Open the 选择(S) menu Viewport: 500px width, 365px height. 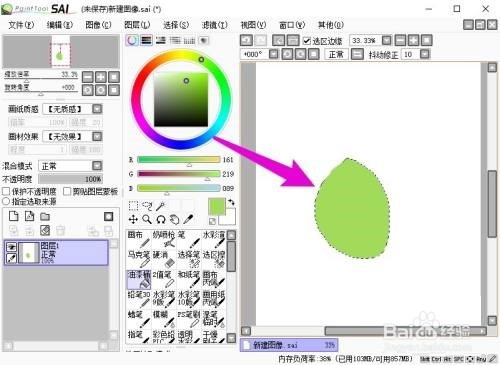pyautogui.click(x=176, y=25)
